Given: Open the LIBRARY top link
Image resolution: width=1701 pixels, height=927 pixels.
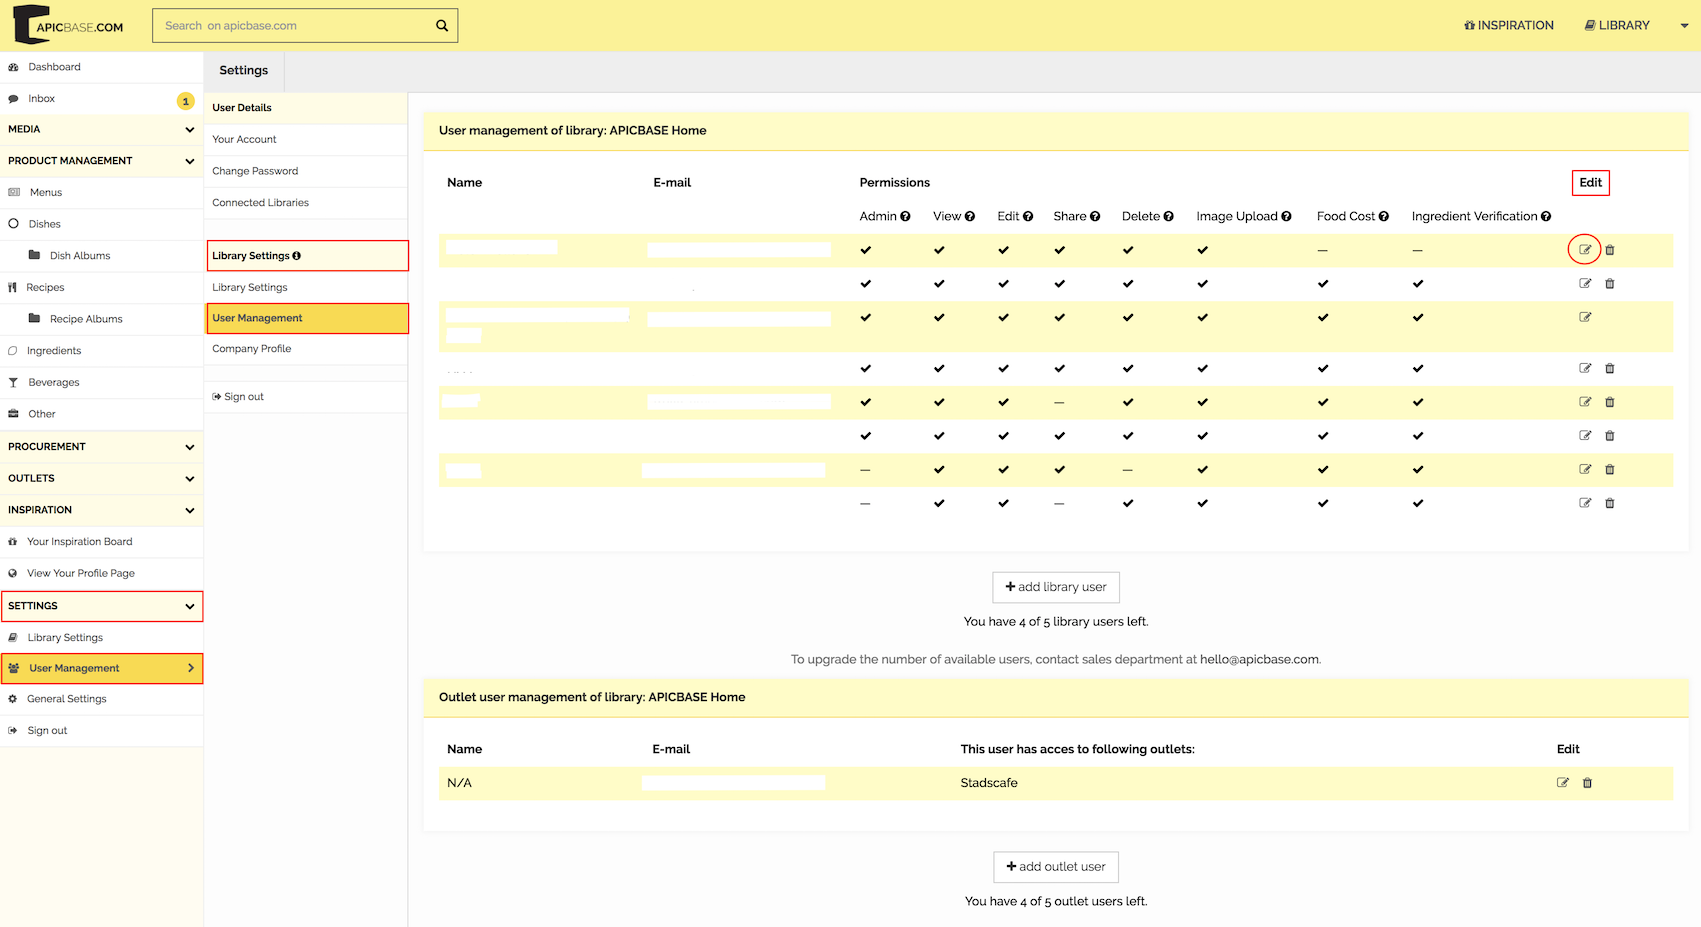Looking at the screenshot, I should 1617,25.
